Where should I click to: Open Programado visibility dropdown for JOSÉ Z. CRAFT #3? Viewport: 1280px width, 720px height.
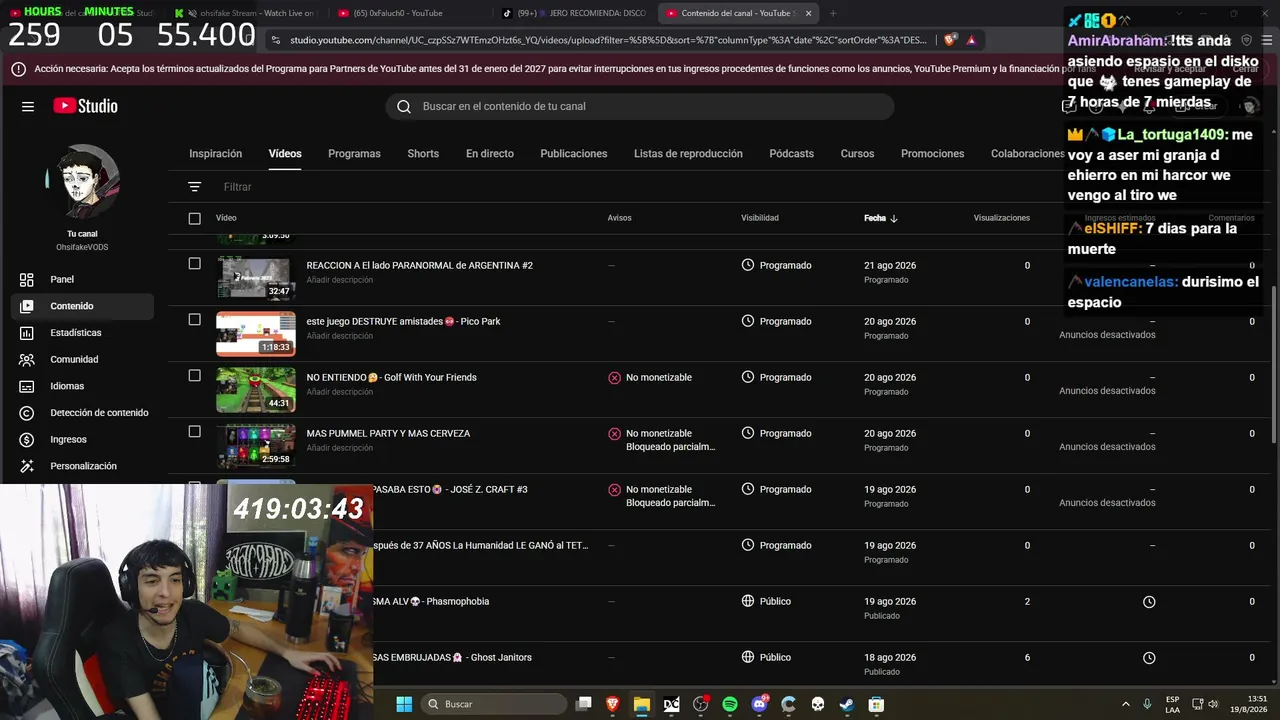click(777, 490)
